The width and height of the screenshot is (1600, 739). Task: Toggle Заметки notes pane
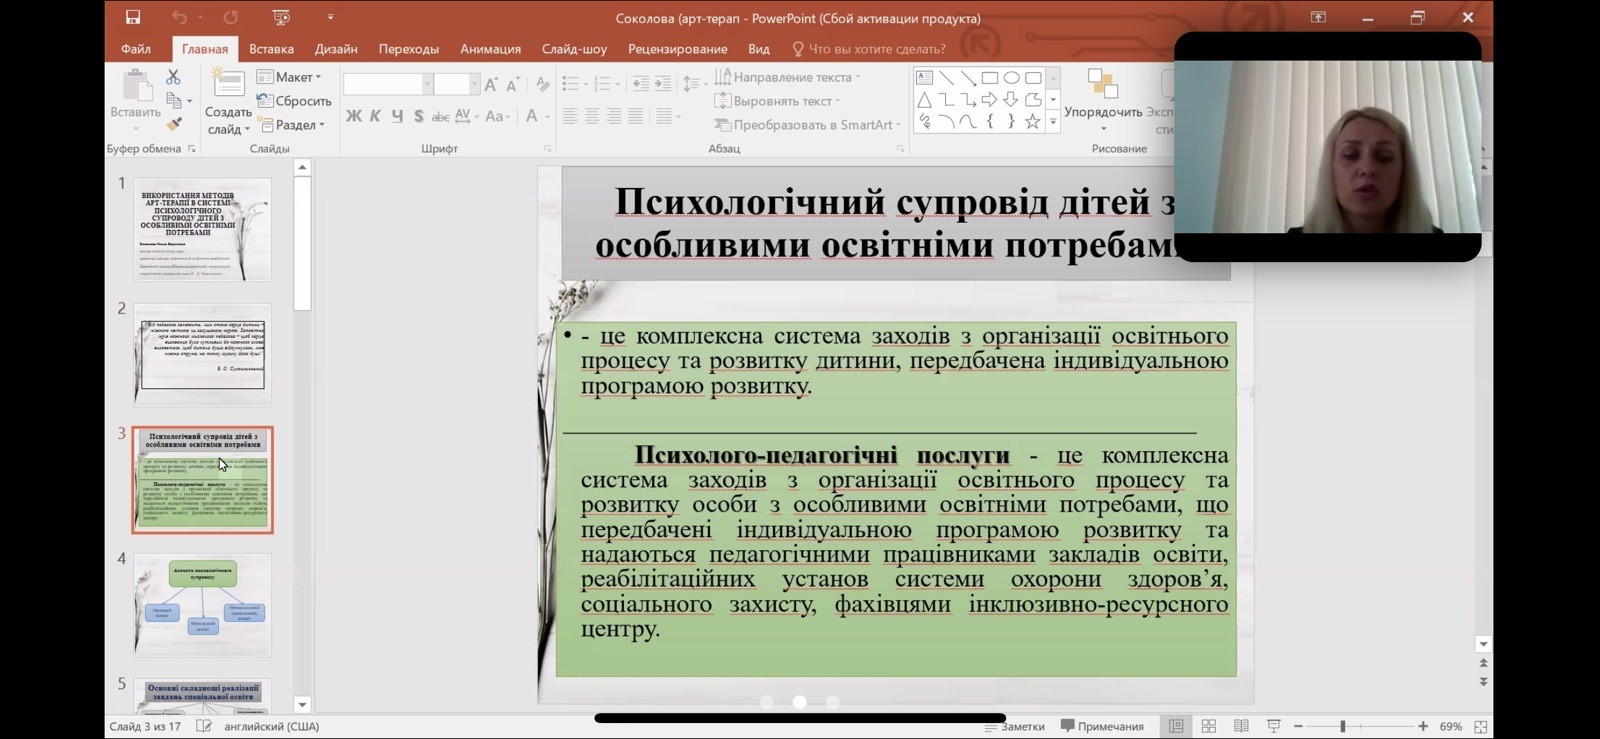tap(1015, 726)
